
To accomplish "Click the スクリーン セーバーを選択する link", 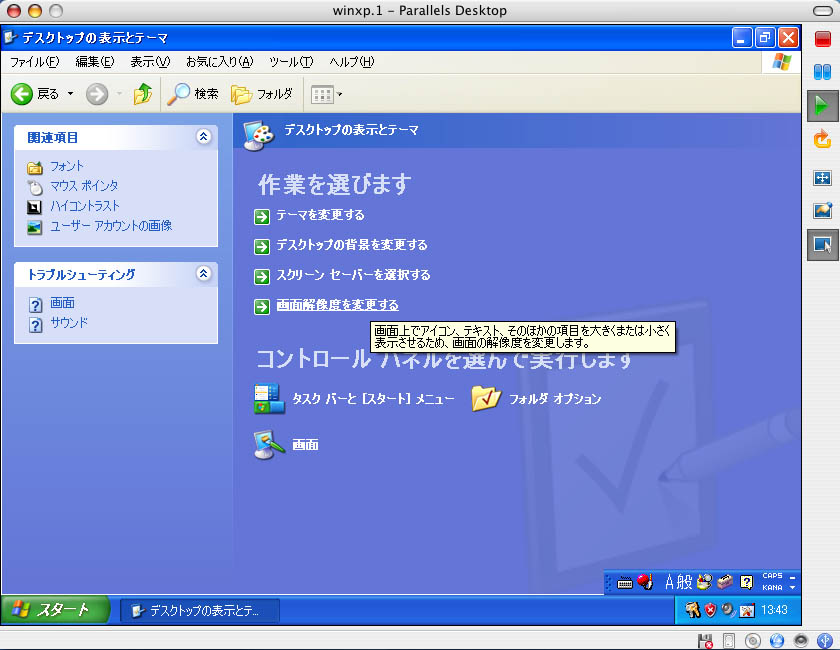I will [x=353, y=275].
